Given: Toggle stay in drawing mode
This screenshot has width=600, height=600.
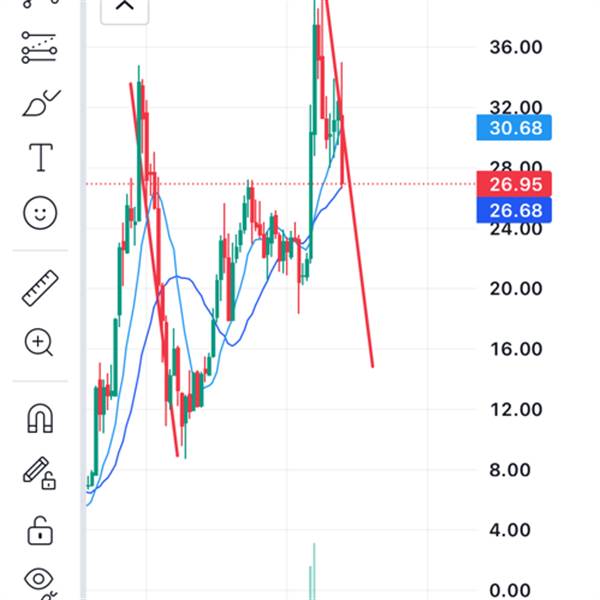Looking at the screenshot, I should tap(39, 473).
